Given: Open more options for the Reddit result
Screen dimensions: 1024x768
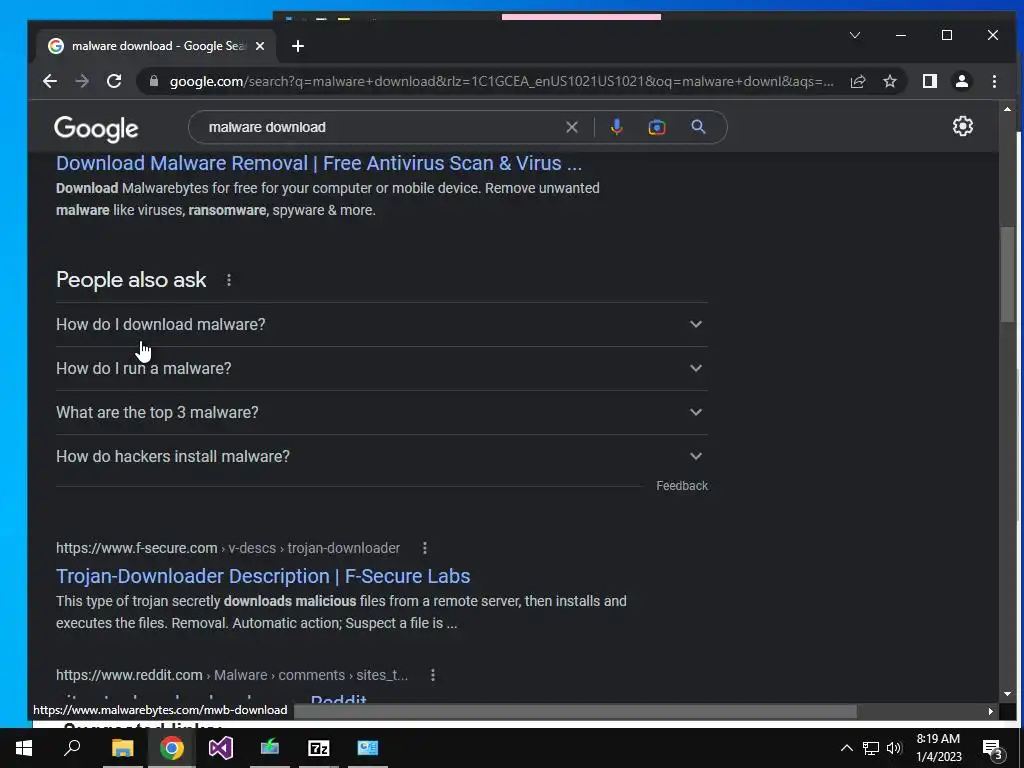Looking at the screenshot, I should pos(432,675).
